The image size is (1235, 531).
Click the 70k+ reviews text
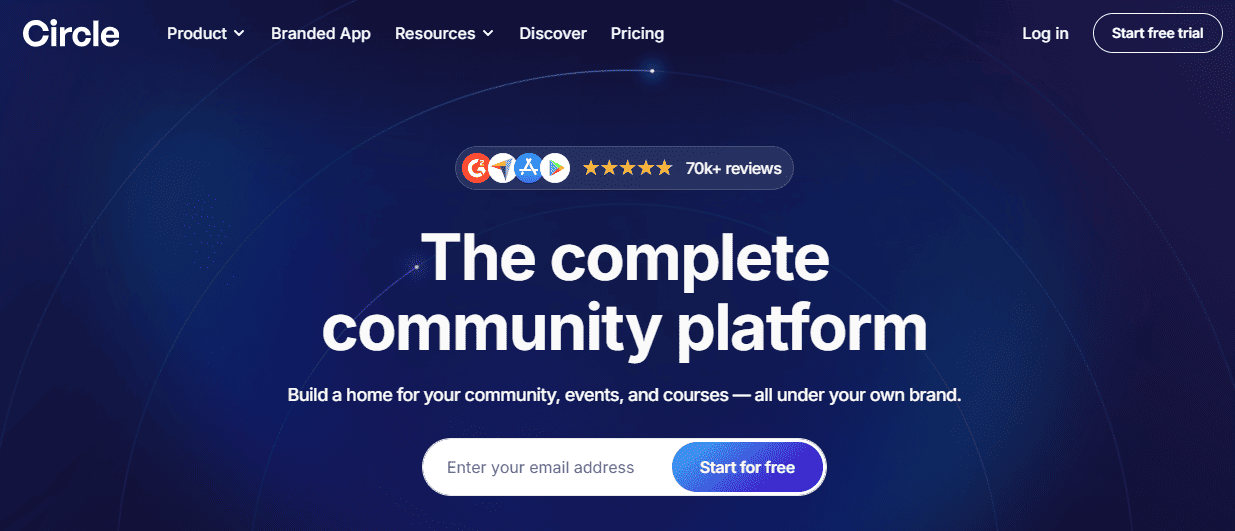[x=734, y=168]
